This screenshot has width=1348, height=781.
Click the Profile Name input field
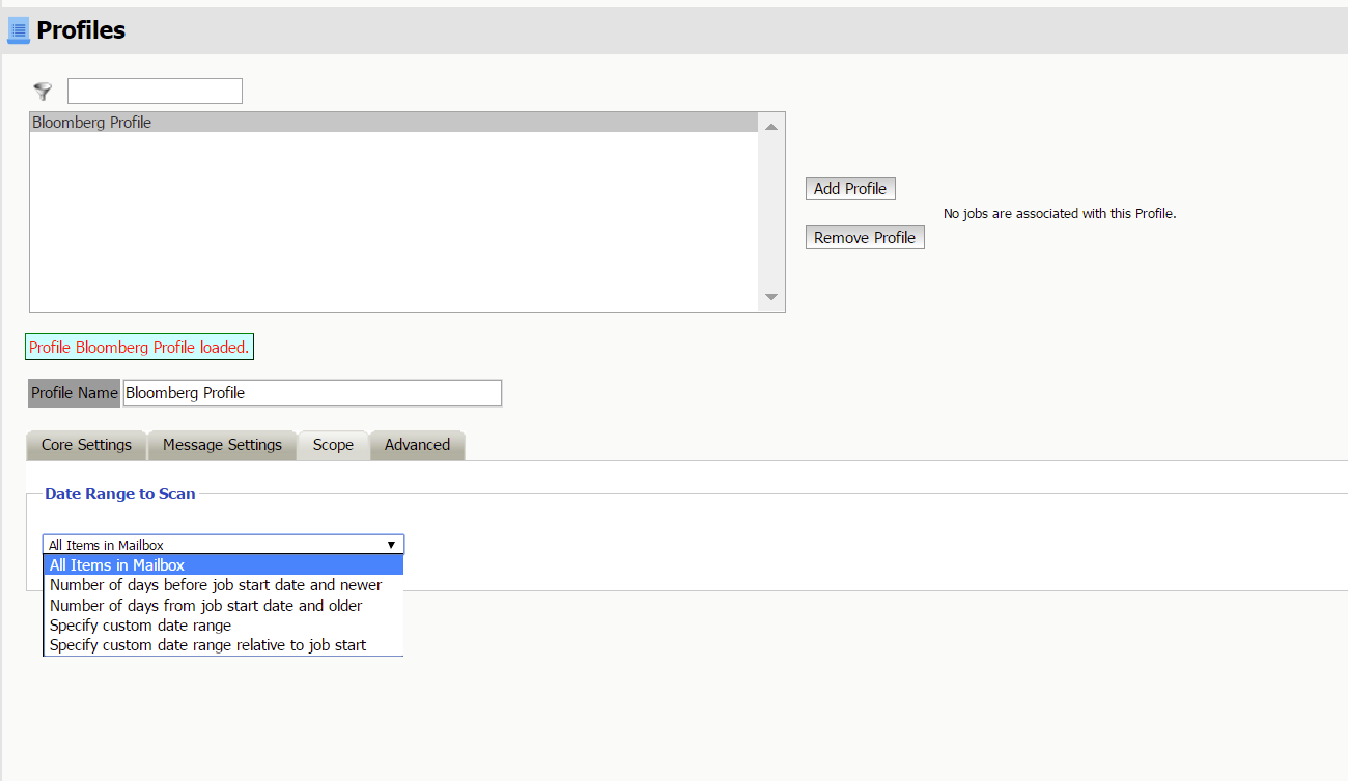pyautogui.click(x=312, y=393)
